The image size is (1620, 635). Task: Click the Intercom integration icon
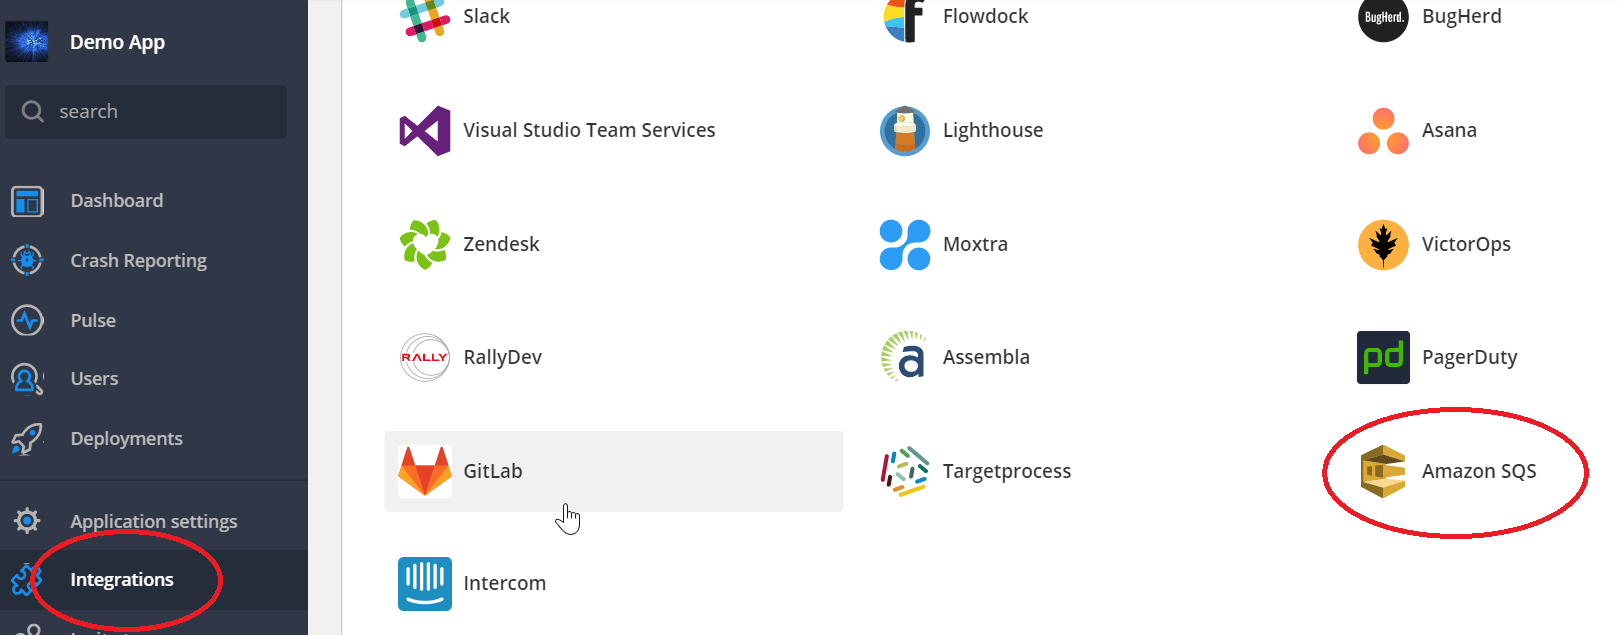425,583
